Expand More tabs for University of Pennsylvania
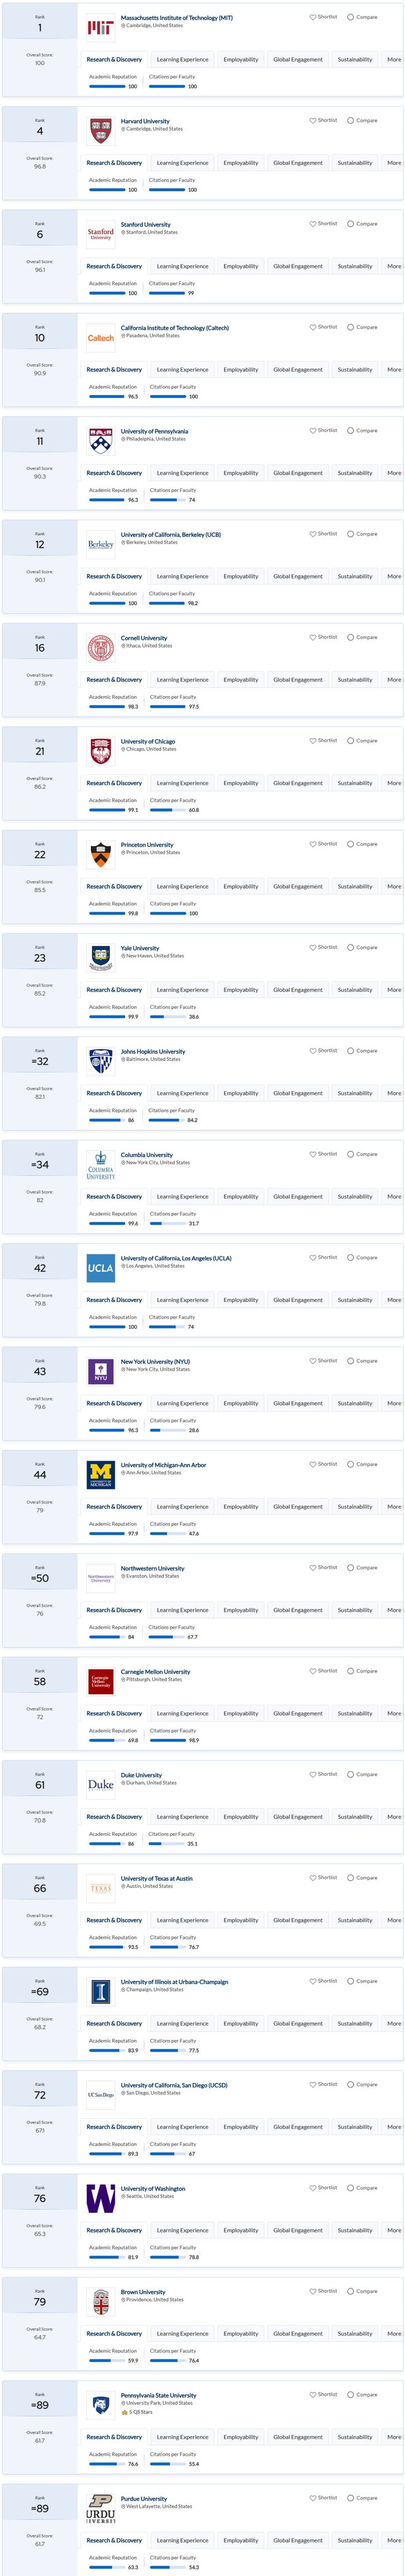The width and height of the screenshot is (405, 2576). tap(394, 473)
